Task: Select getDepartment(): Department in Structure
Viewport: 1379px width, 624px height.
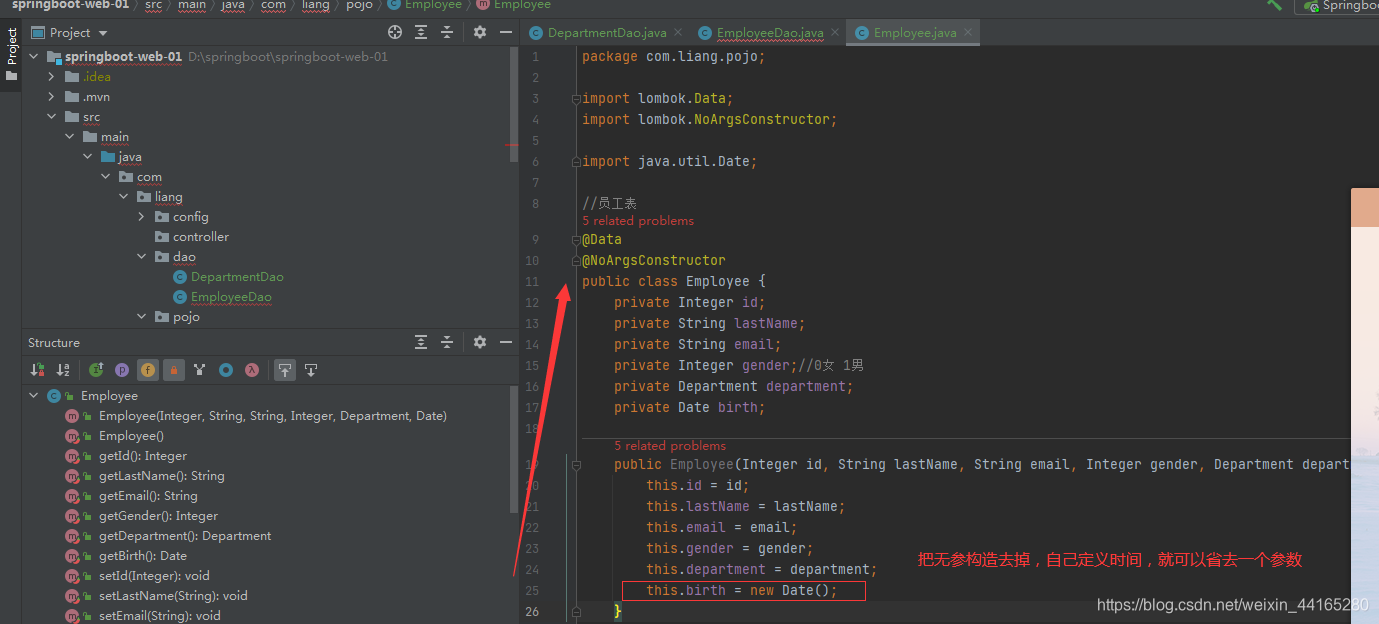Action: [185, 536]
